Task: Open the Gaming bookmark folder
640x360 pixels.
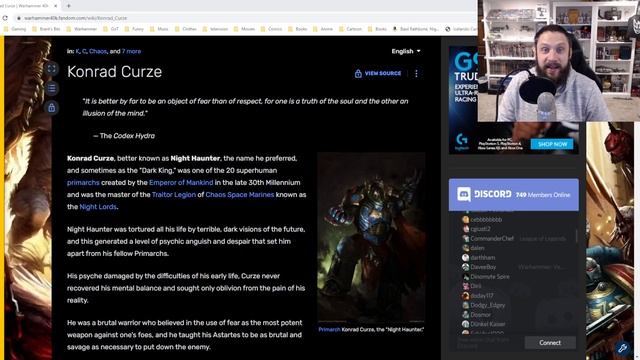Action: [15, 29]
